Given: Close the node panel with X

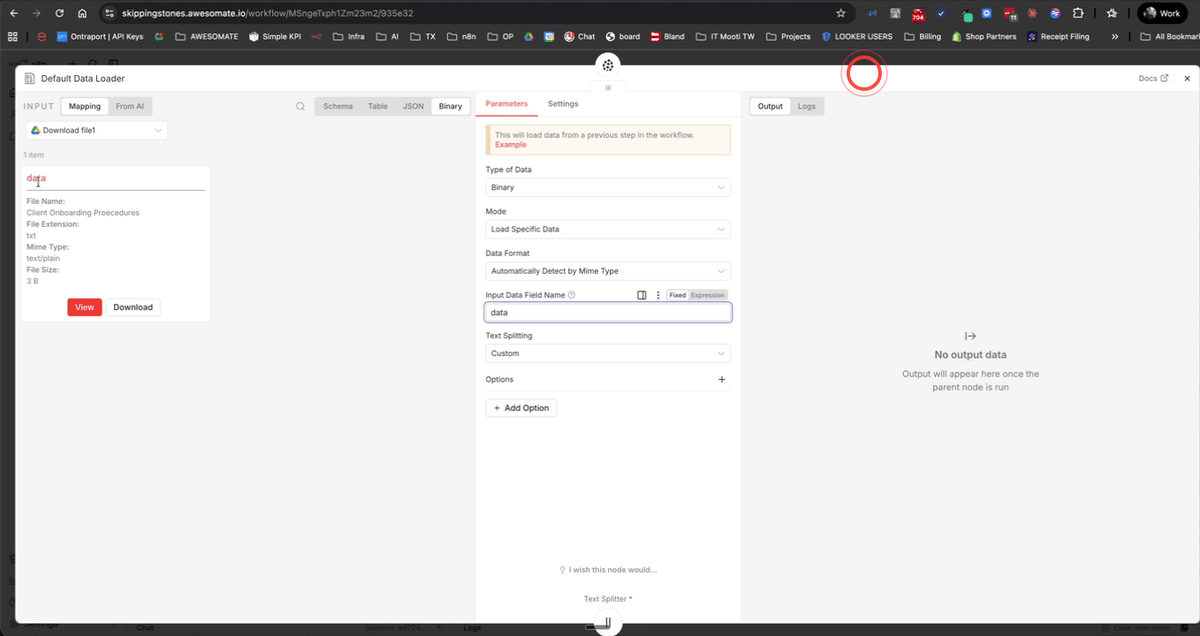Looking at the screenshot, I should (x=1187, y=78).
